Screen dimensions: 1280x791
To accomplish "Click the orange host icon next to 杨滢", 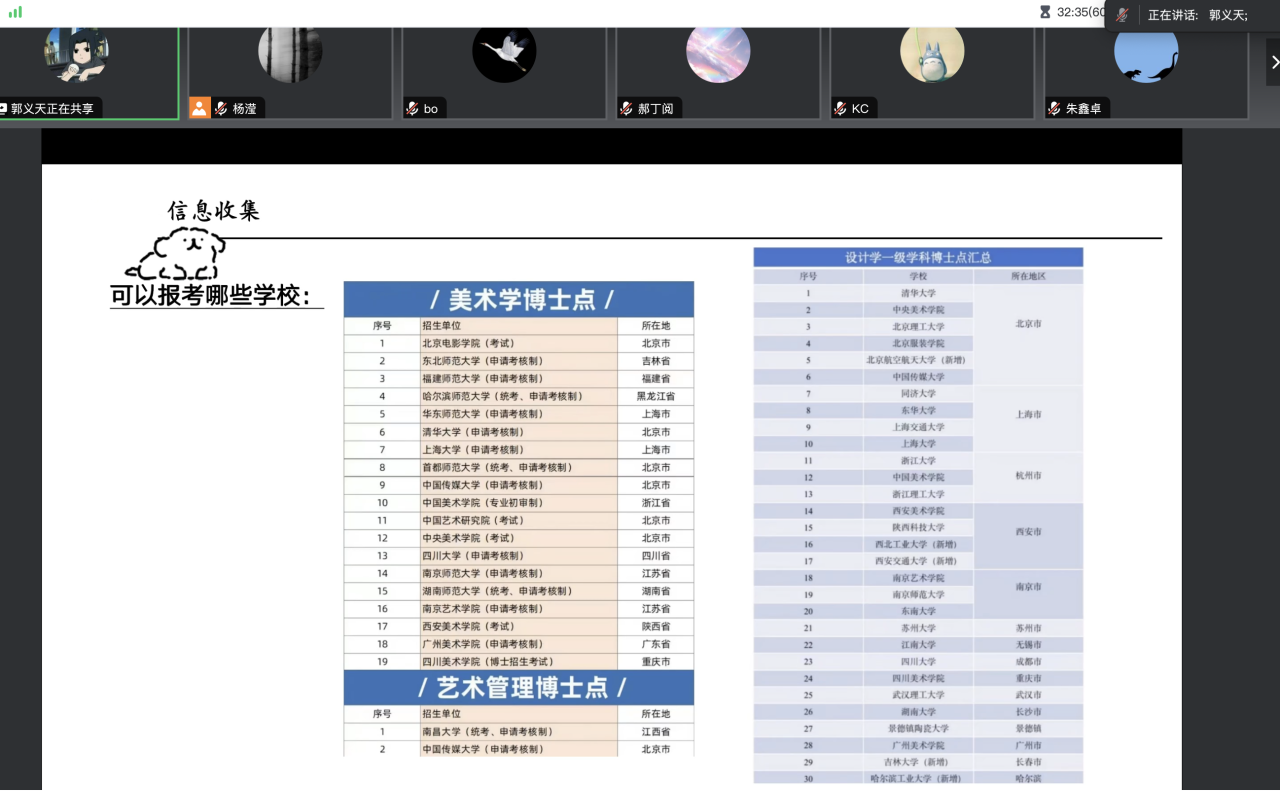I will point(200,108).
